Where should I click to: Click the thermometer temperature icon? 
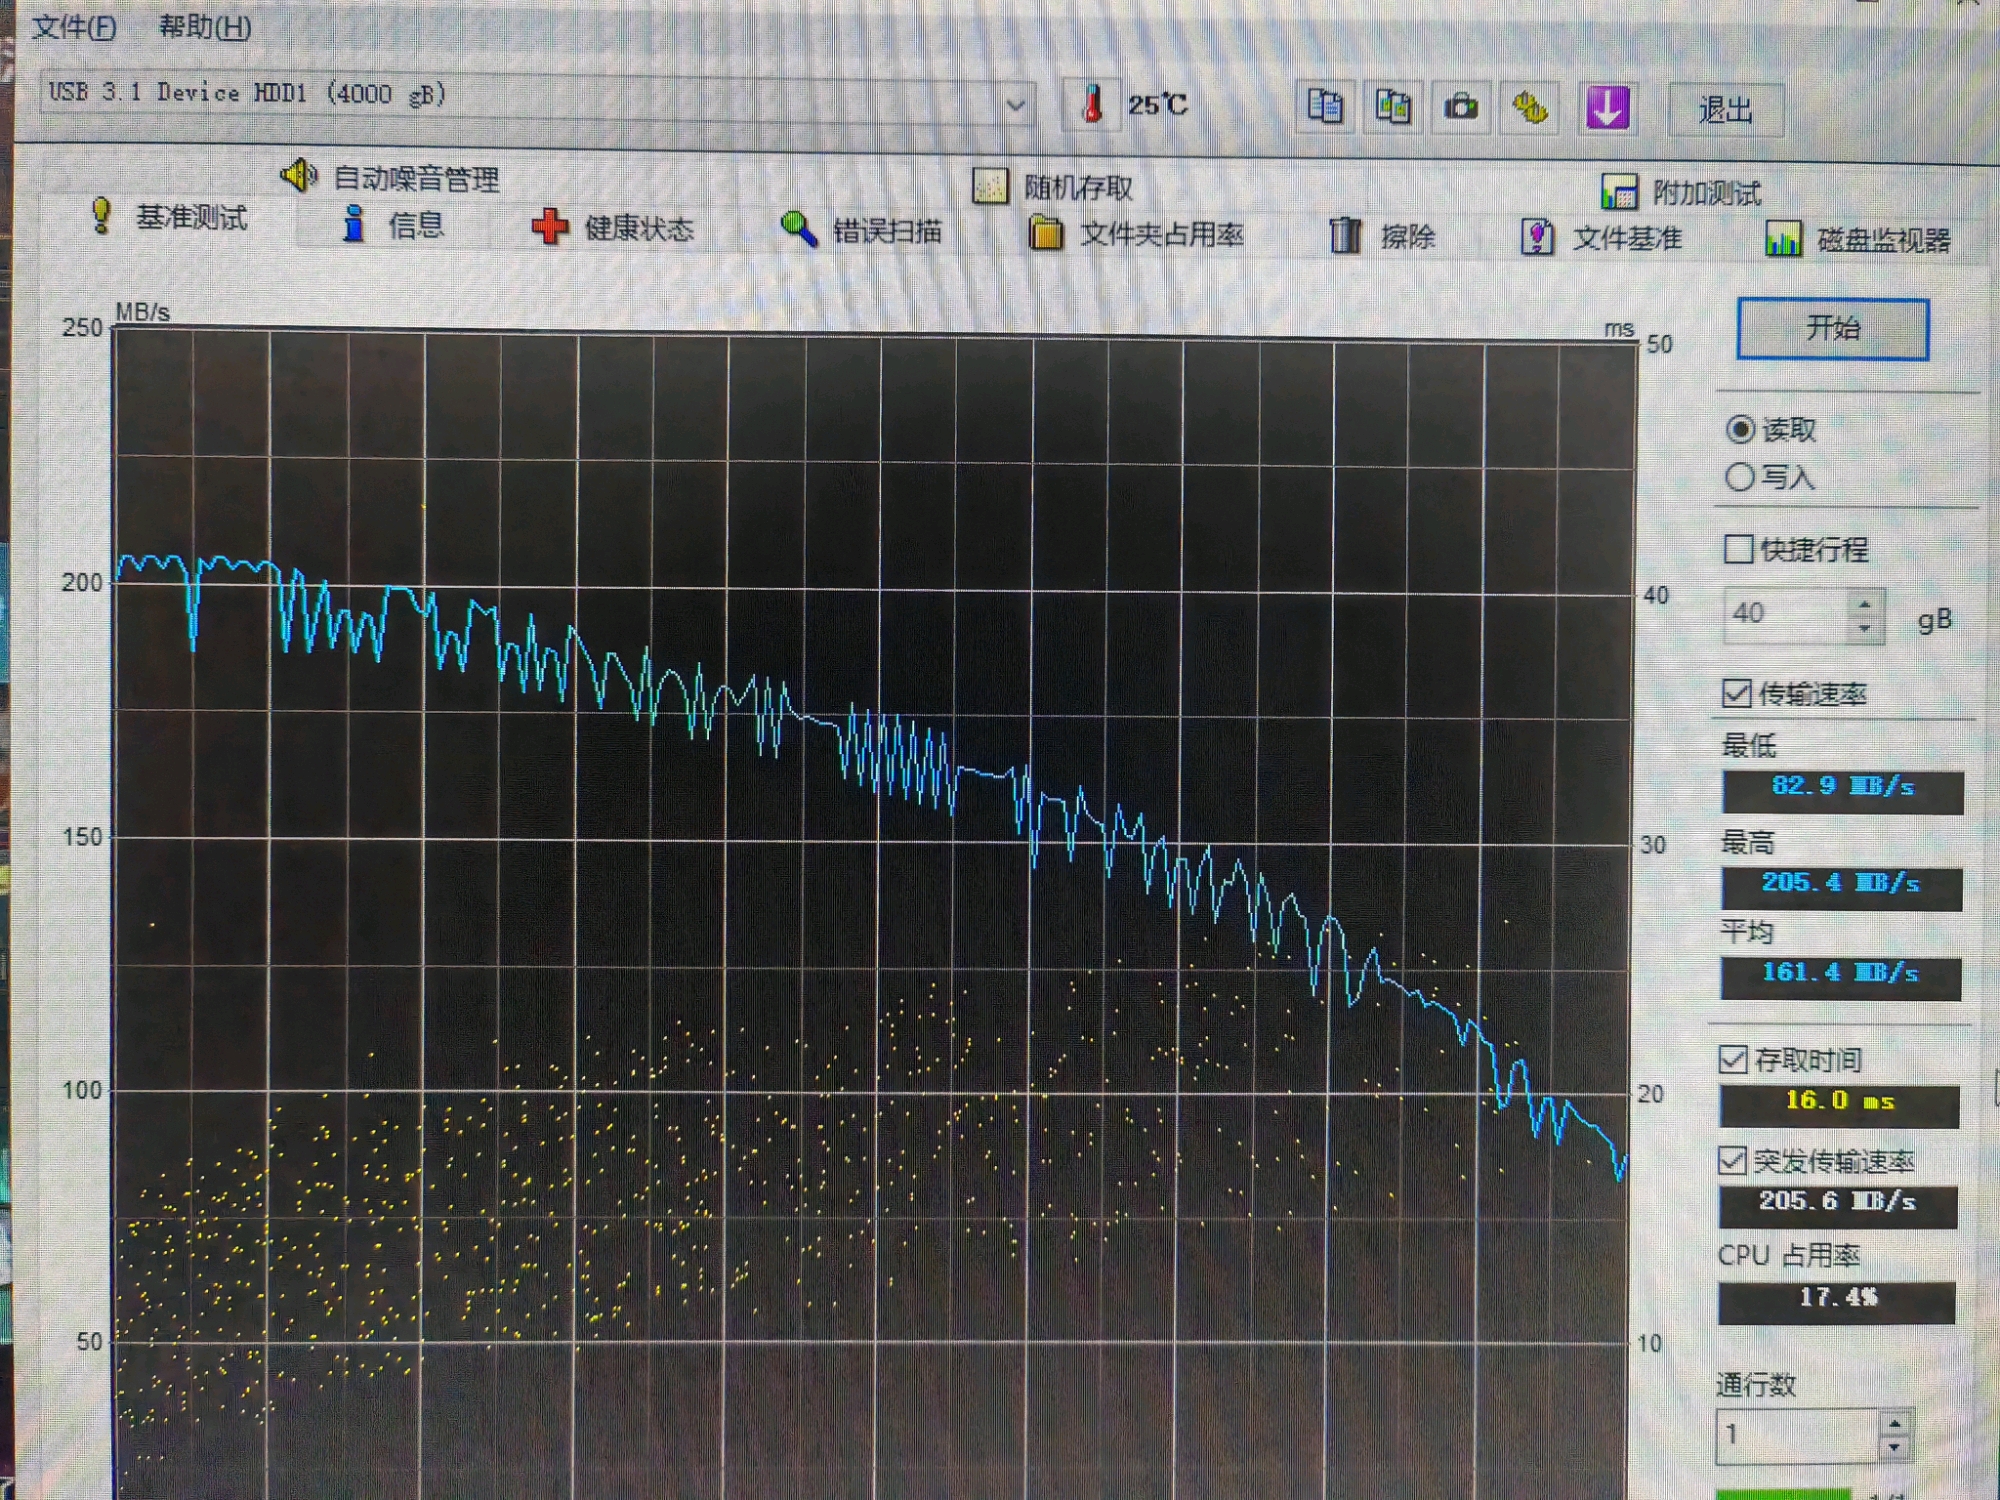point(1092,103)
